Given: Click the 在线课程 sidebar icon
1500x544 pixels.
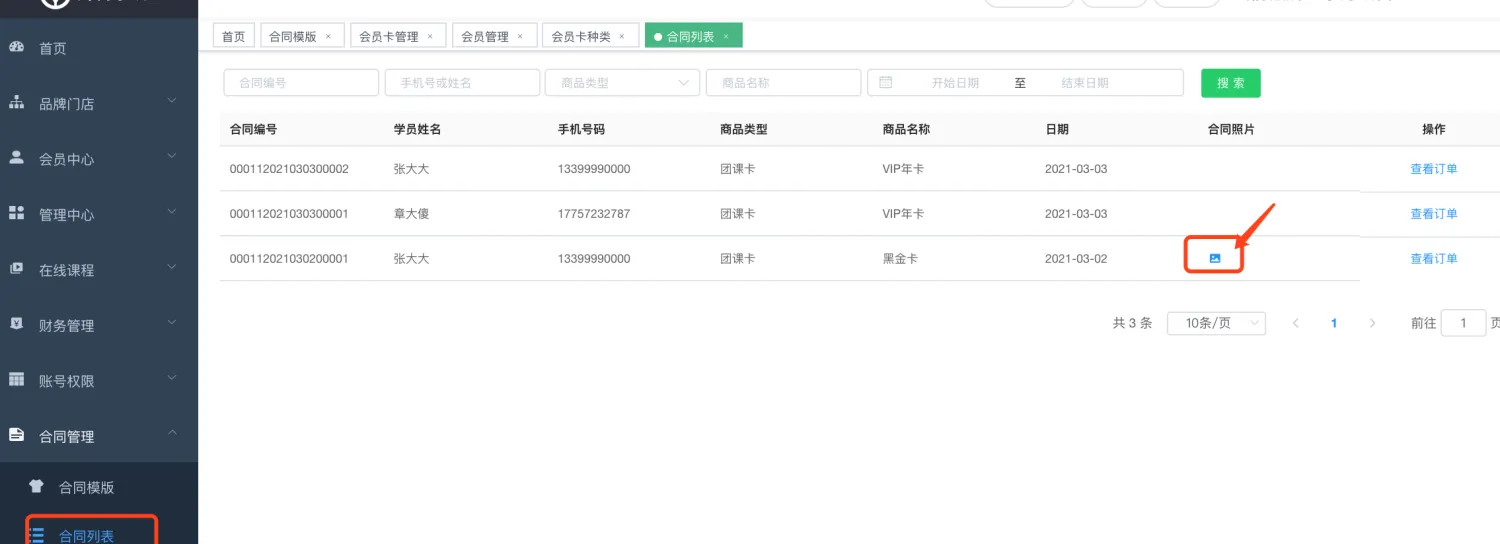Looking at the screenshot, I should pyautogui.click(x=16, y=269).
